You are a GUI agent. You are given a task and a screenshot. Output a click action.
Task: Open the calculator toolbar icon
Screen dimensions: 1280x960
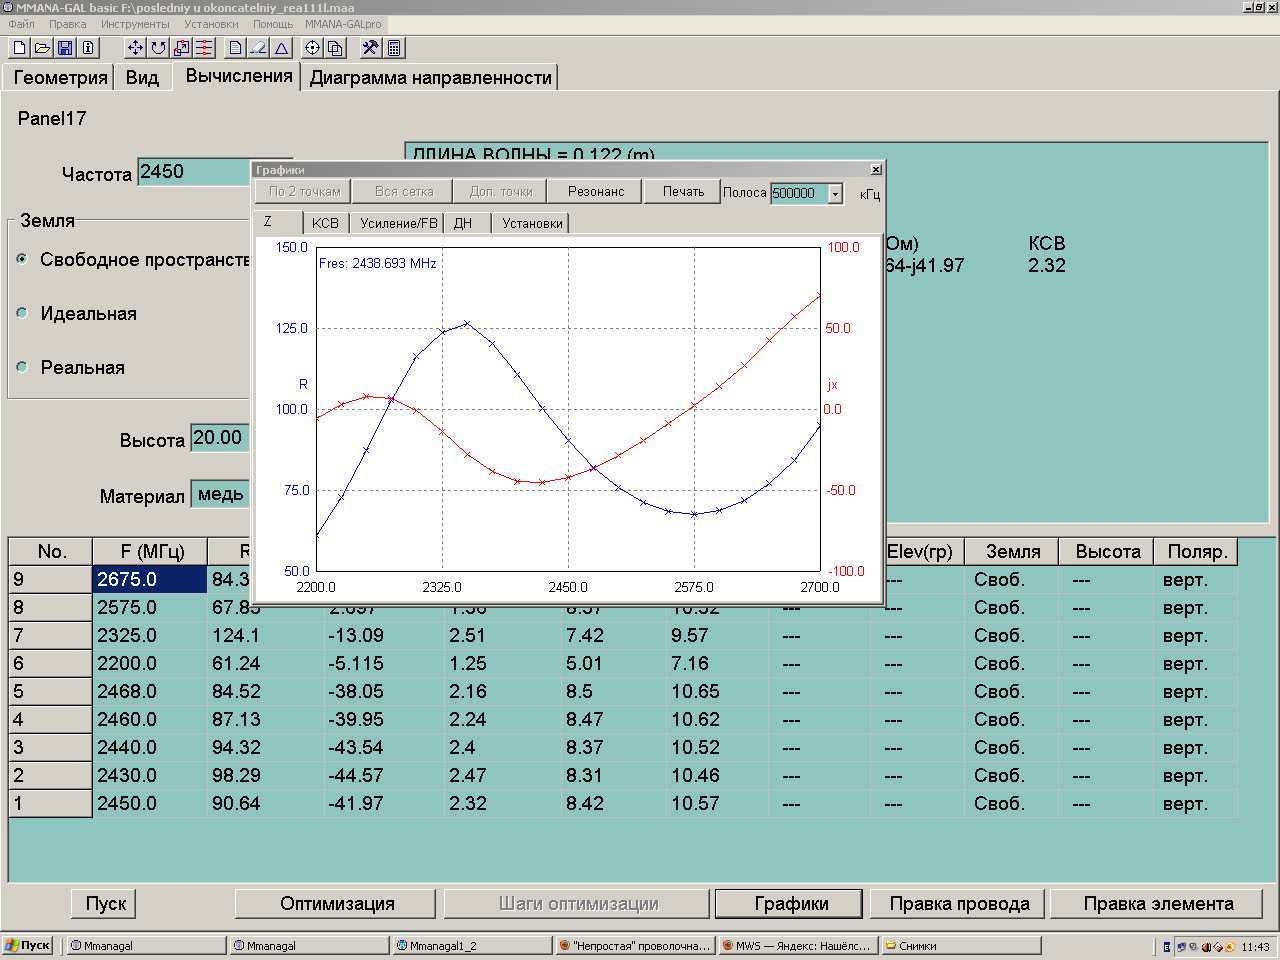(394, 48)
